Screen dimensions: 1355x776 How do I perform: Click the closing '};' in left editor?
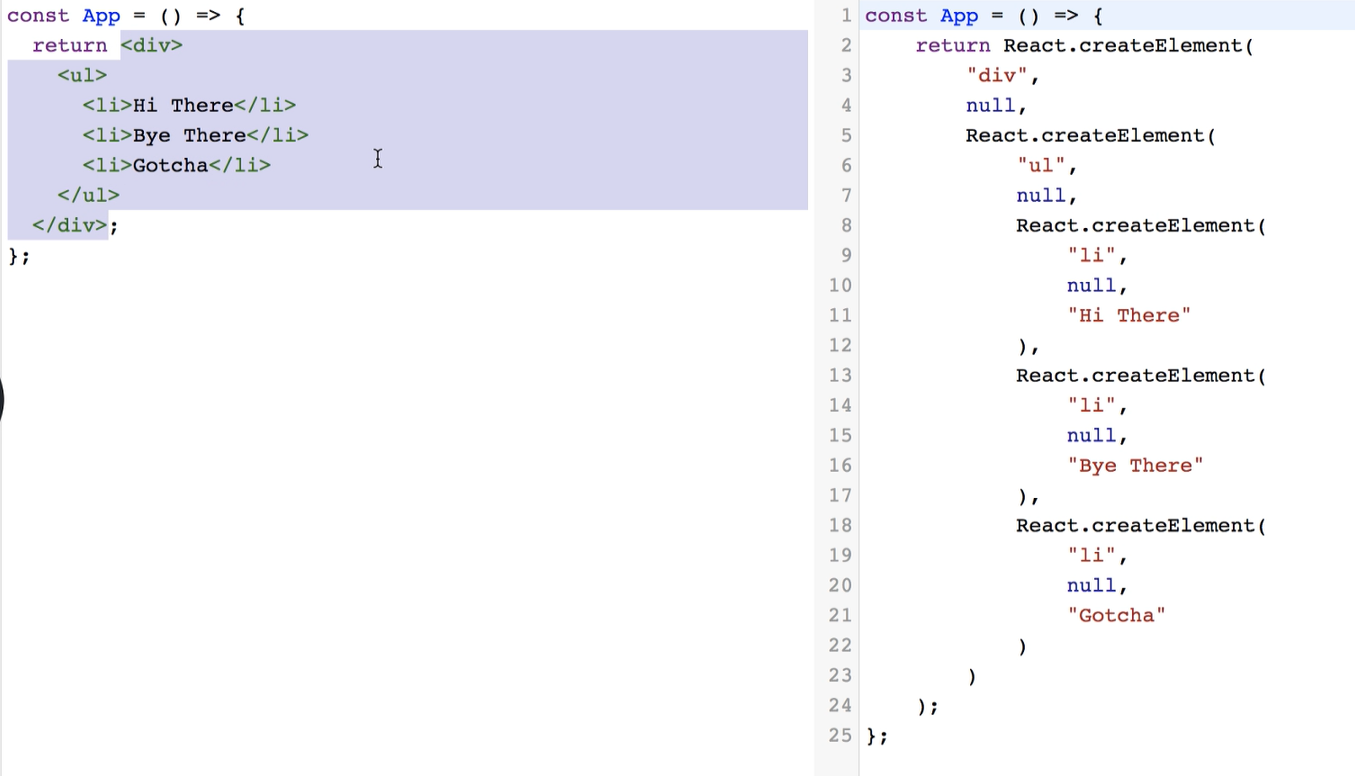19,256
